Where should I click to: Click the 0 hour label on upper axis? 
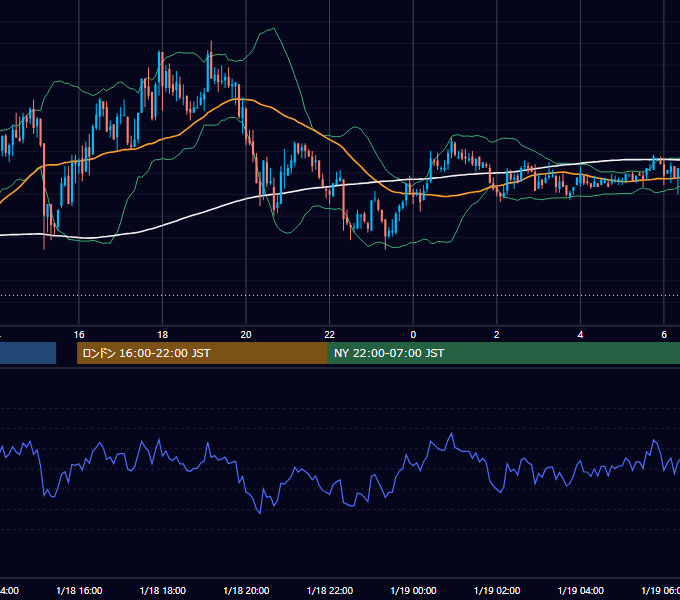click(x=413, y=335)
